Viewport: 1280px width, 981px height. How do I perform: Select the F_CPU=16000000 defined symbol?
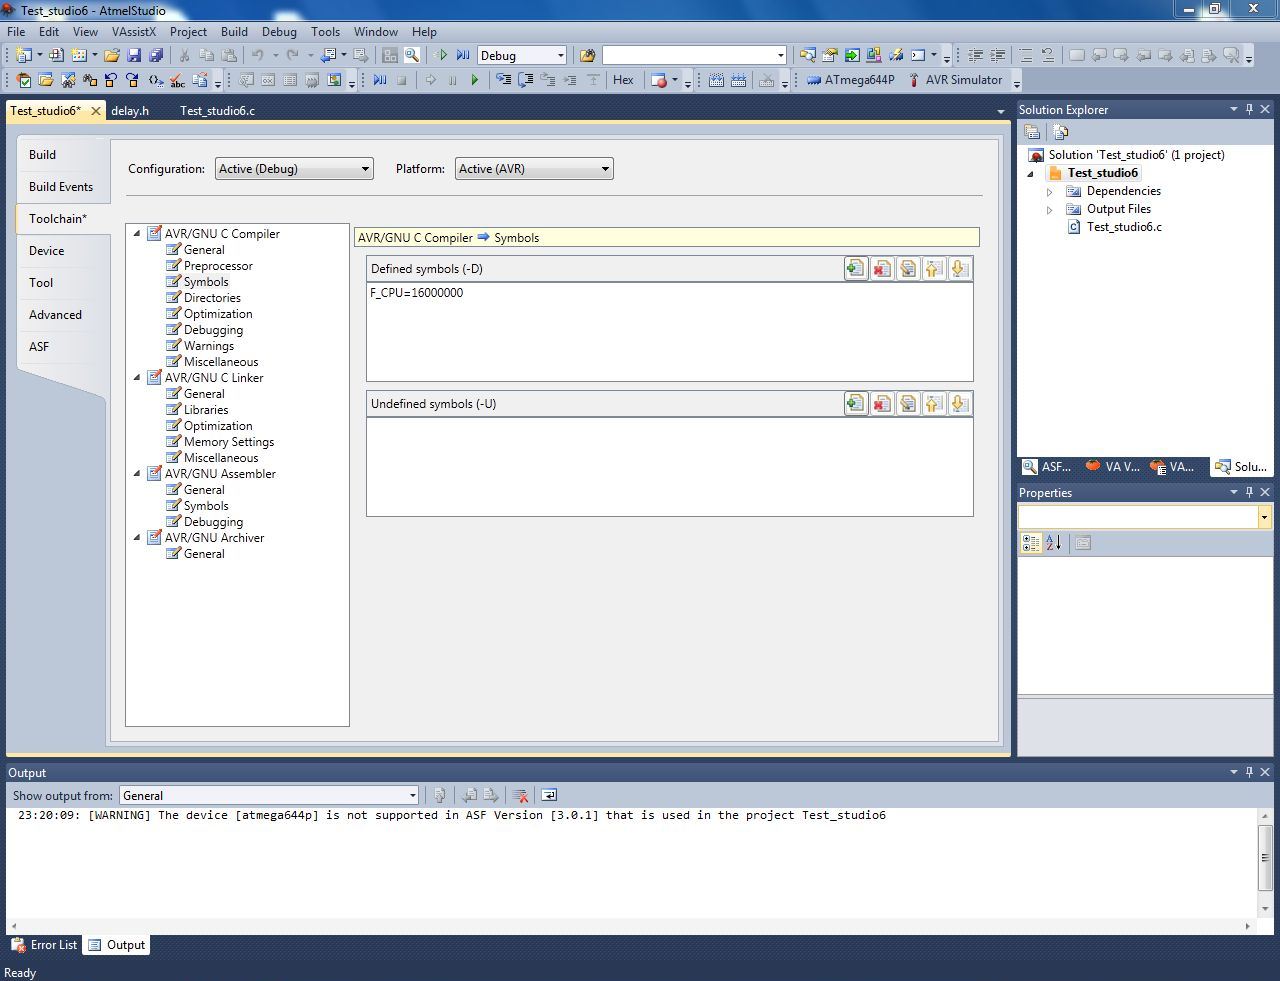point(416,293)
